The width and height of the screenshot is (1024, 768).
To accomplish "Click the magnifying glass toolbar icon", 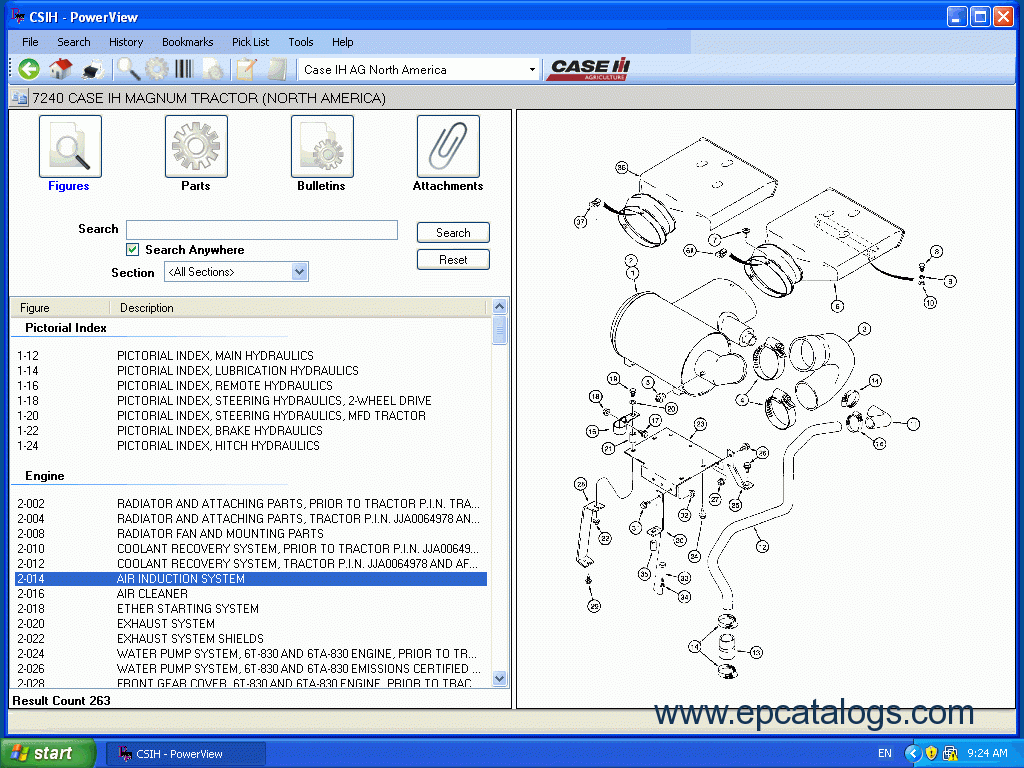I will (x=128, y=69).
